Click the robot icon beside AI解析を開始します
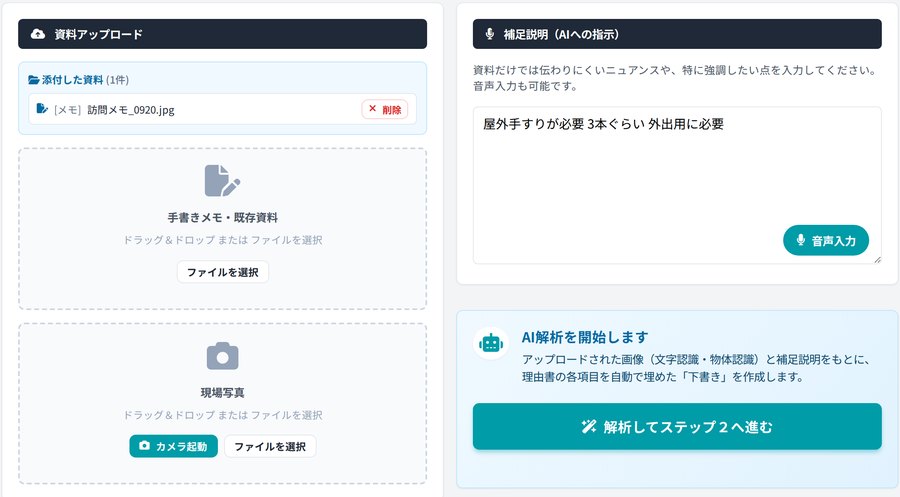The image size is (900, 497). tap(491, 343)
